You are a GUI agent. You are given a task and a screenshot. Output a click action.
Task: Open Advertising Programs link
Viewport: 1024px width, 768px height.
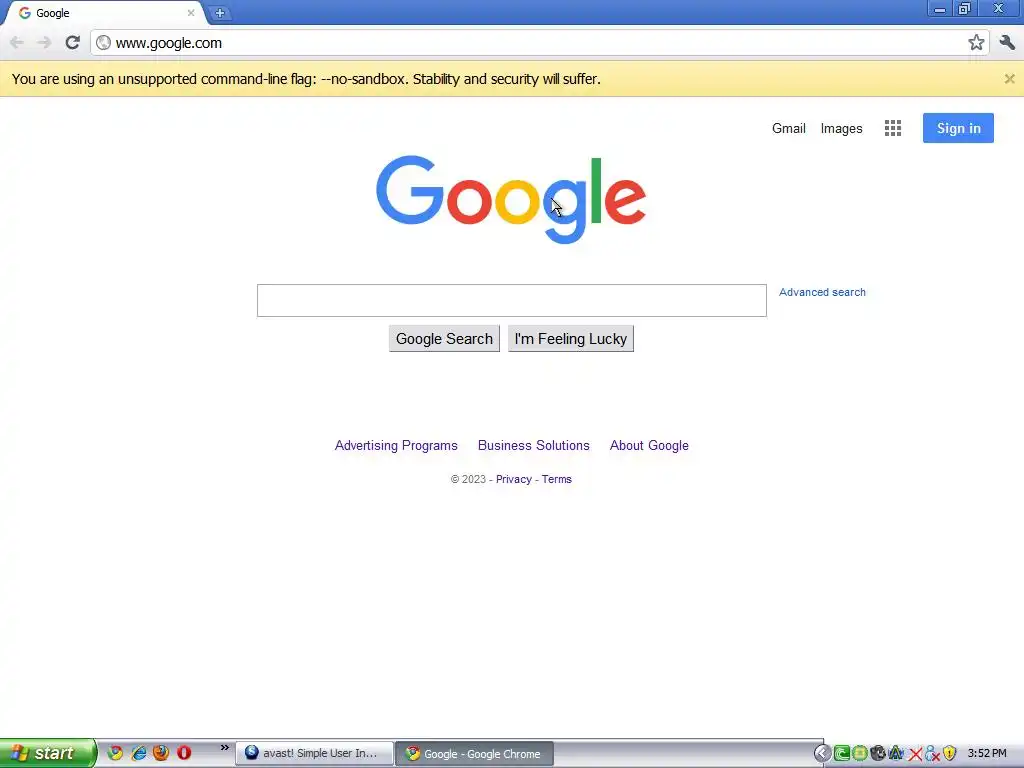(396, 445)
